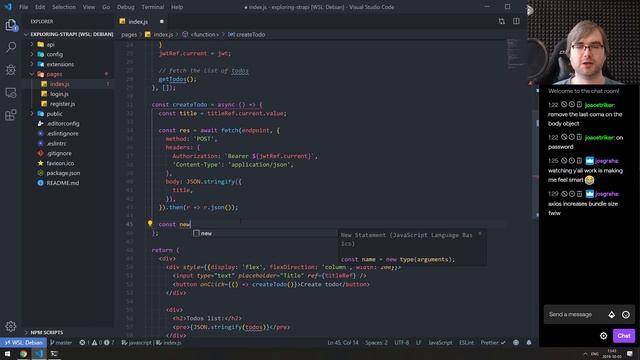Click the bits icon in chat input

611,314
